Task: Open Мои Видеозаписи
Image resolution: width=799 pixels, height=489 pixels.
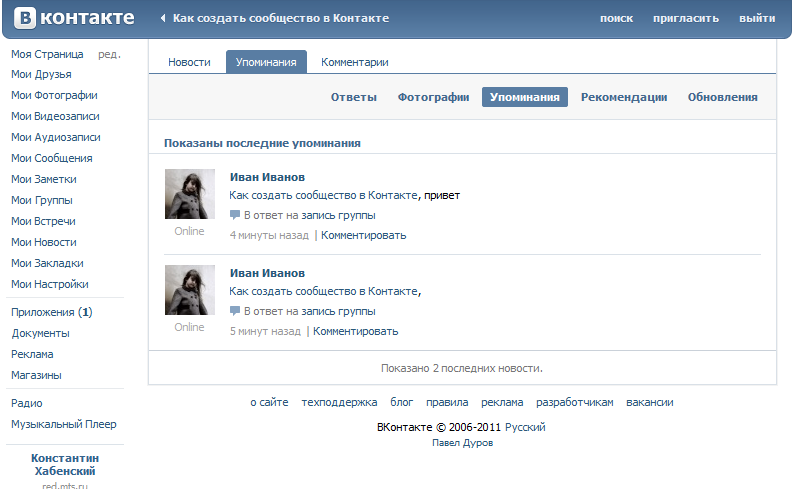Action: (x=55, y=116)
